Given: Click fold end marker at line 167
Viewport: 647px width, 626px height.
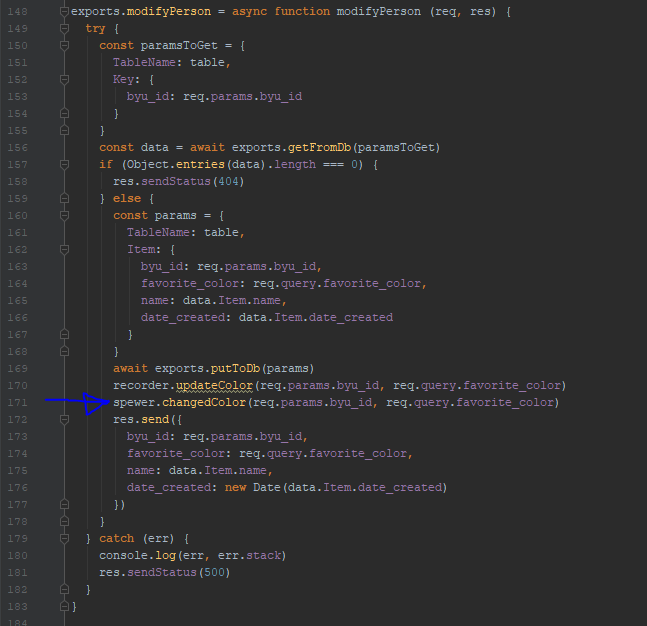Looking at the screenshot, I should [x=64, y=334].
